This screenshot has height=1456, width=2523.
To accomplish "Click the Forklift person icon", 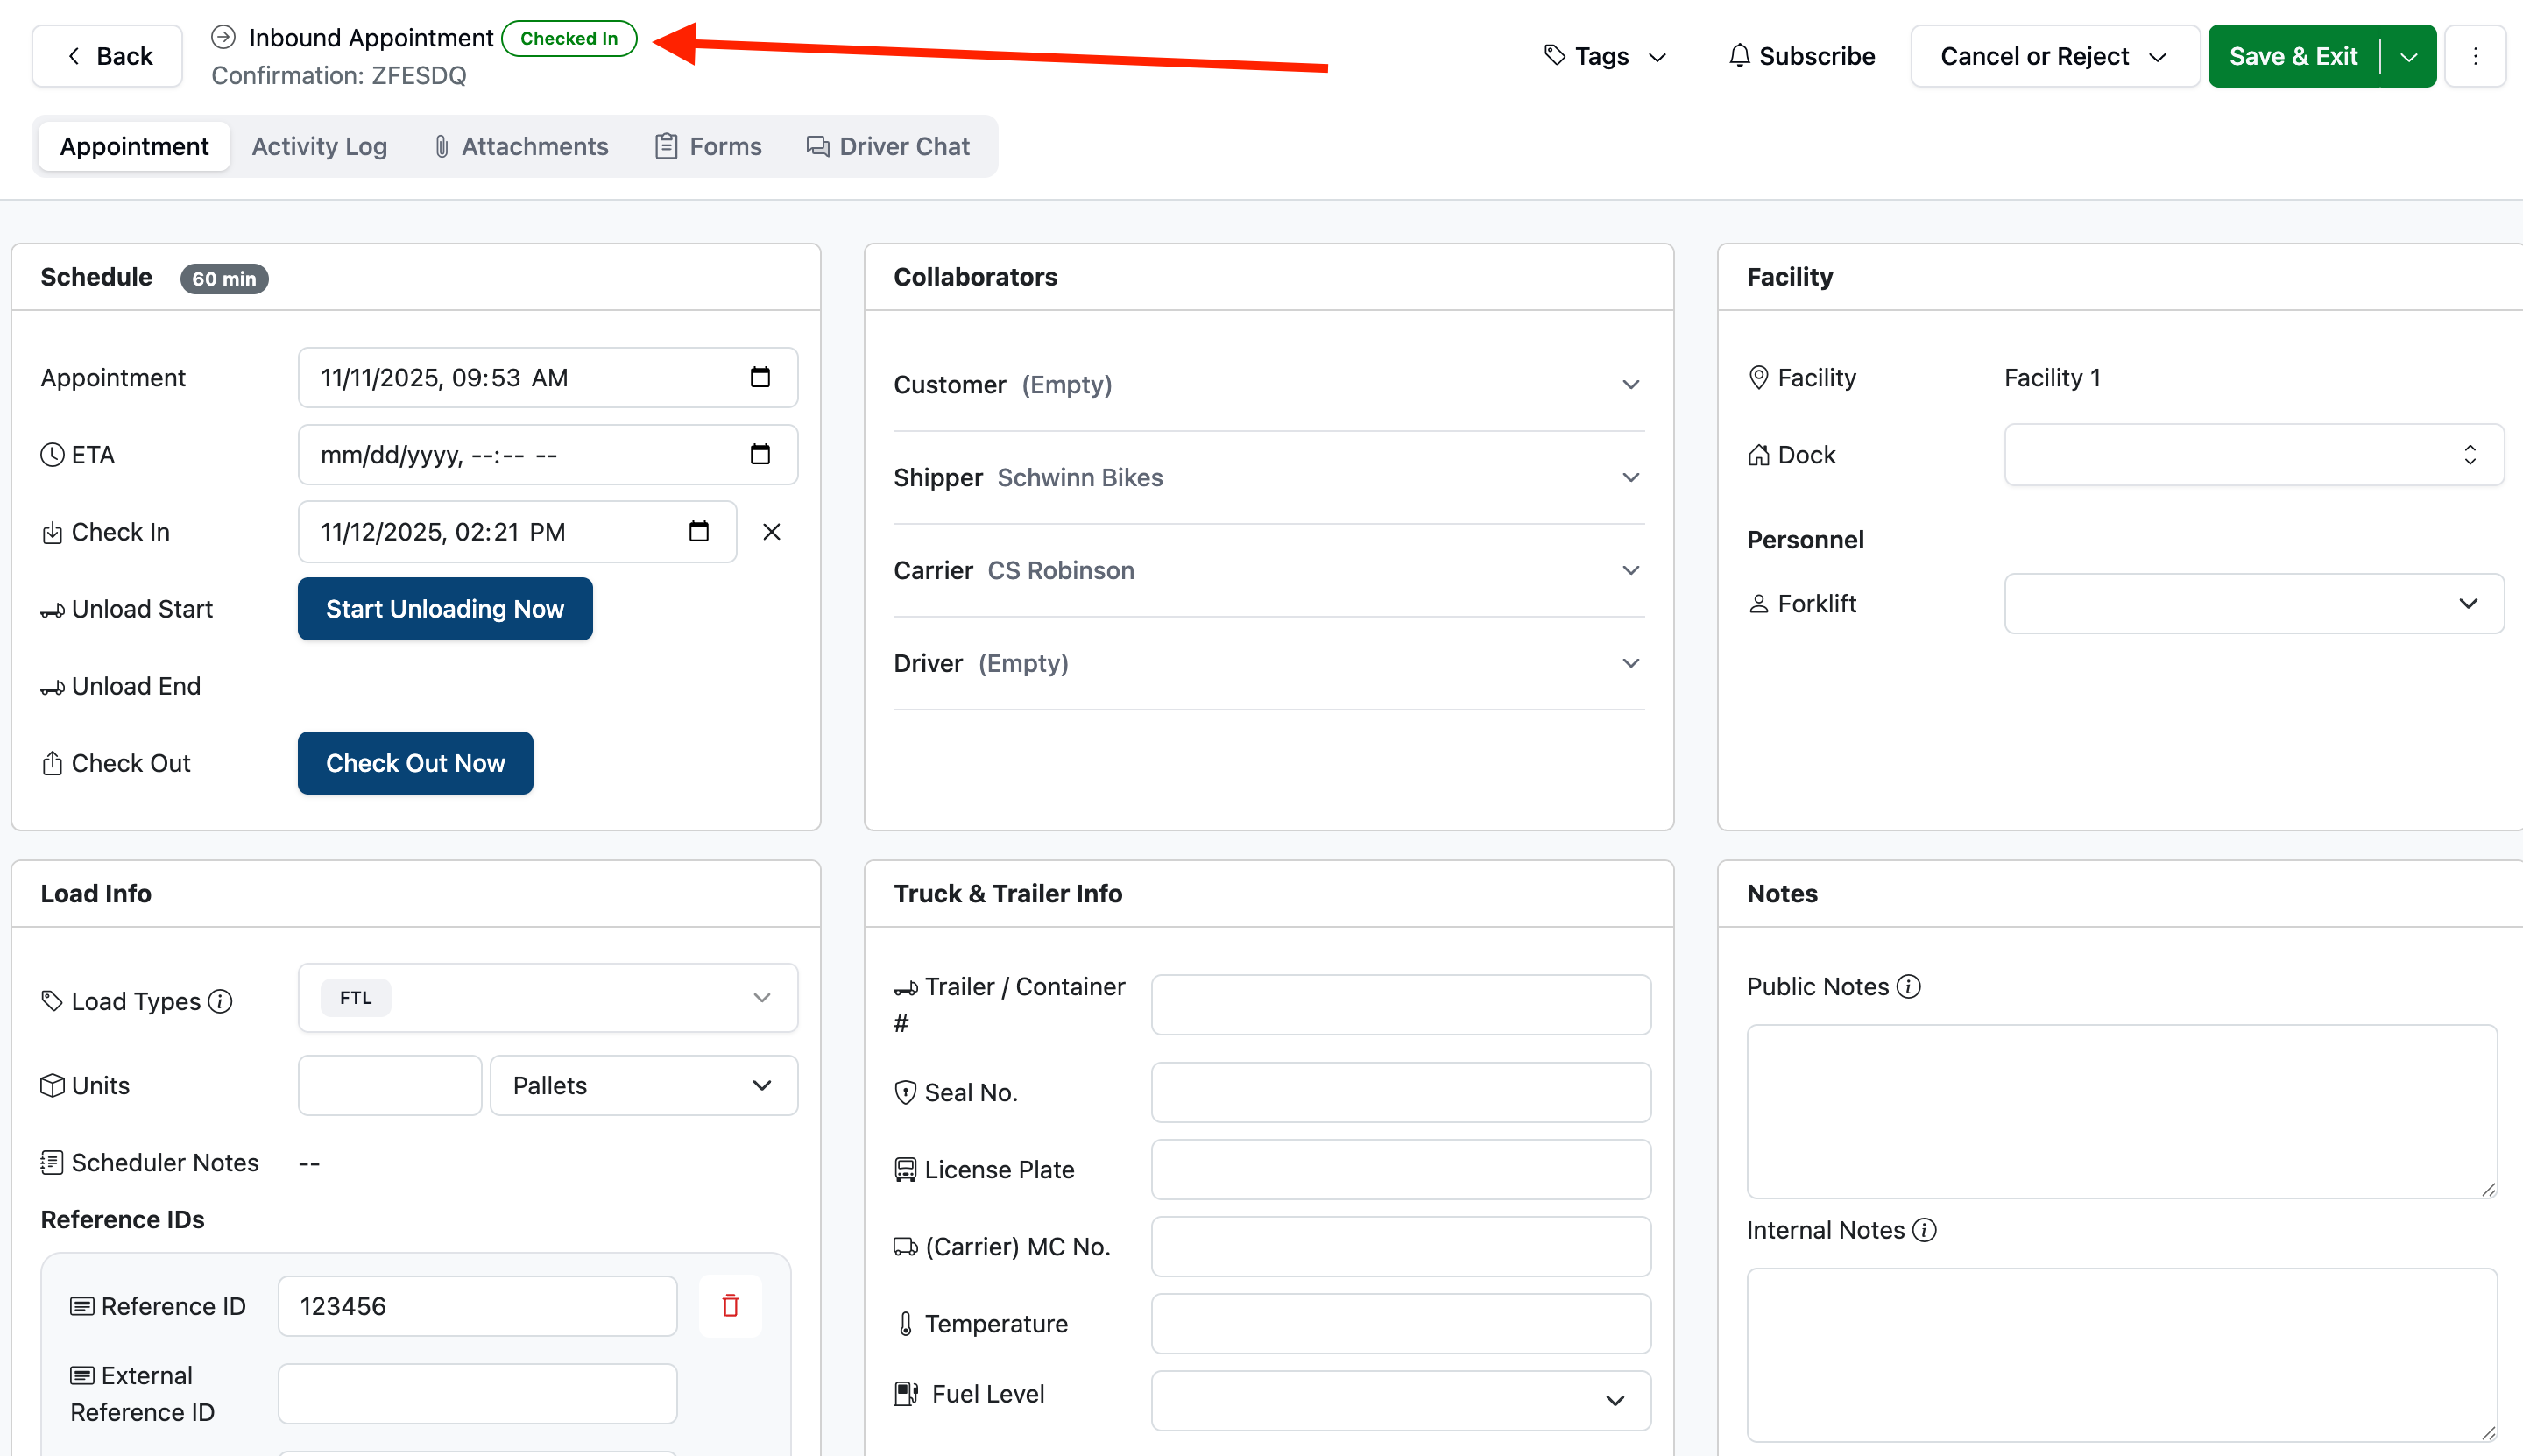I will 1758,604.
